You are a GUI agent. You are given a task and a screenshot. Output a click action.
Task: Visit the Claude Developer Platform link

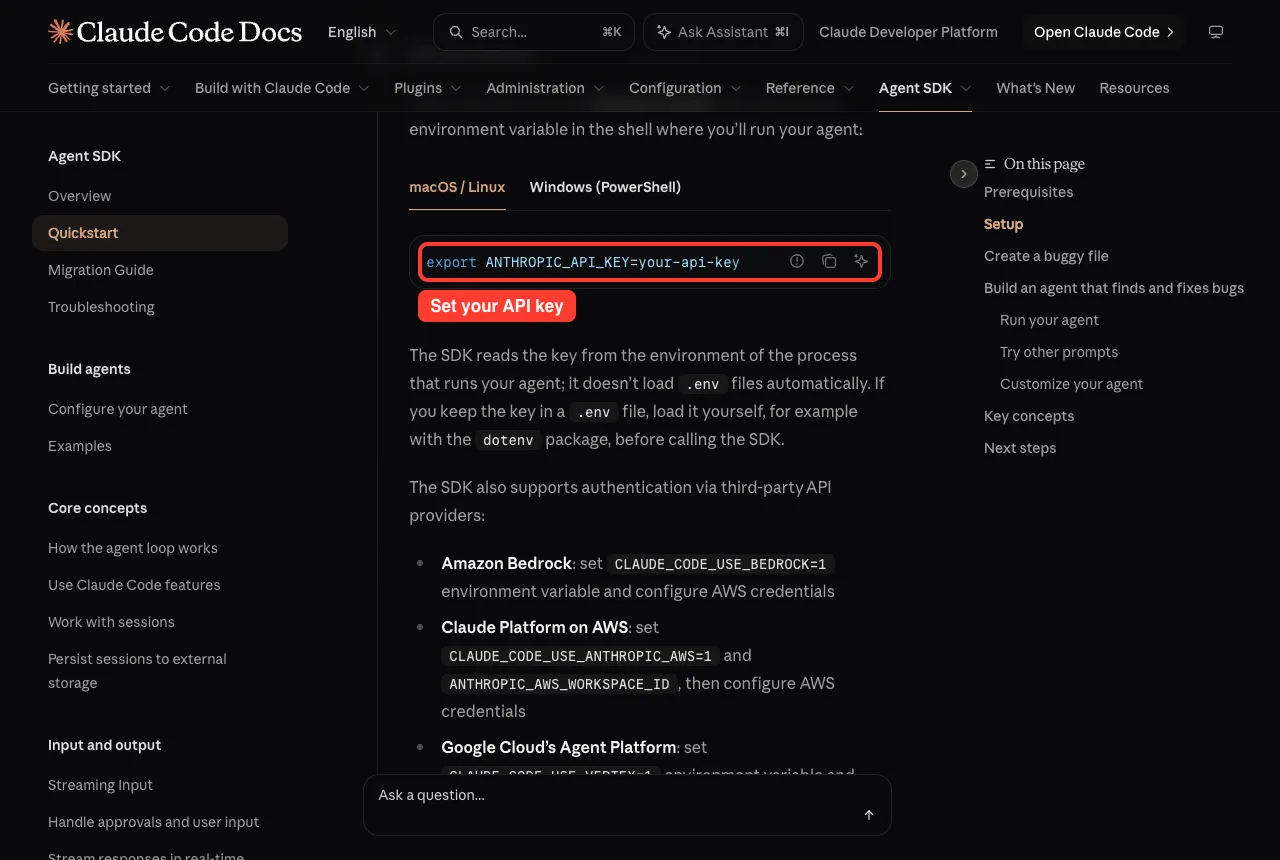pyautogui.click(x=908, y=32)
